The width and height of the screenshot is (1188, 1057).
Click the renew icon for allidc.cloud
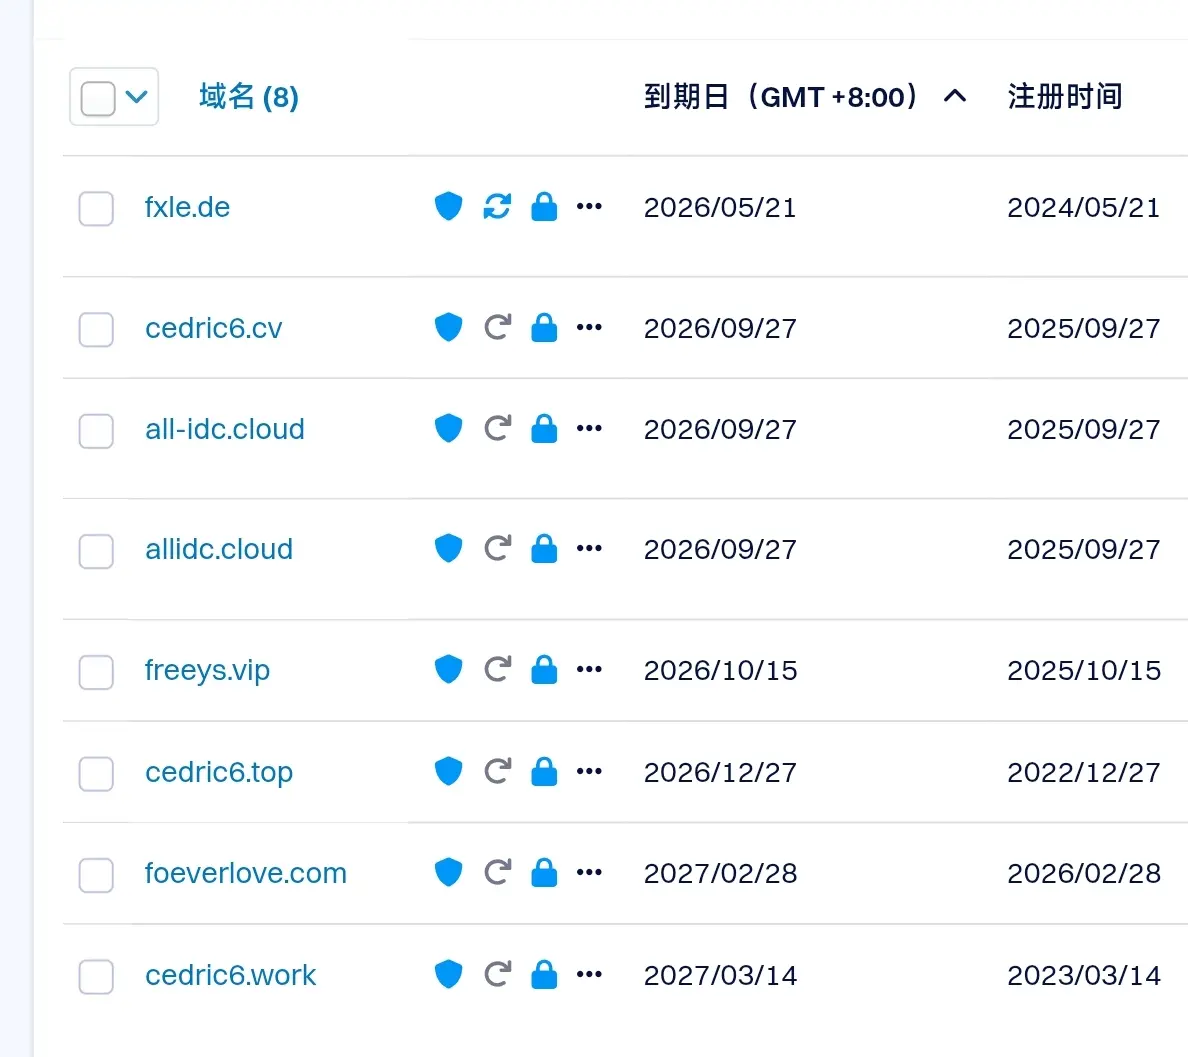coord(498,548)
